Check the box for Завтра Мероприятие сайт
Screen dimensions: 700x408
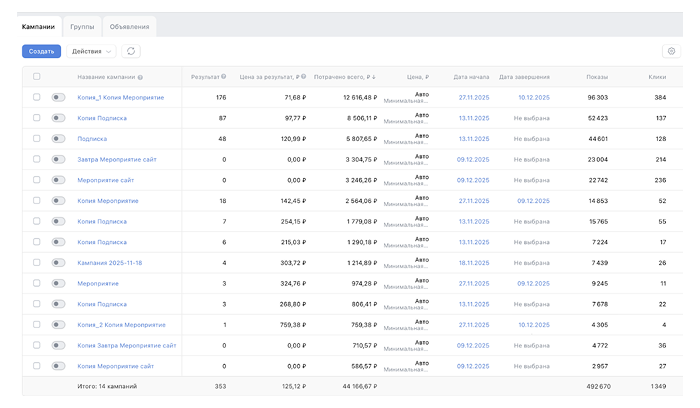coord(37,160)
